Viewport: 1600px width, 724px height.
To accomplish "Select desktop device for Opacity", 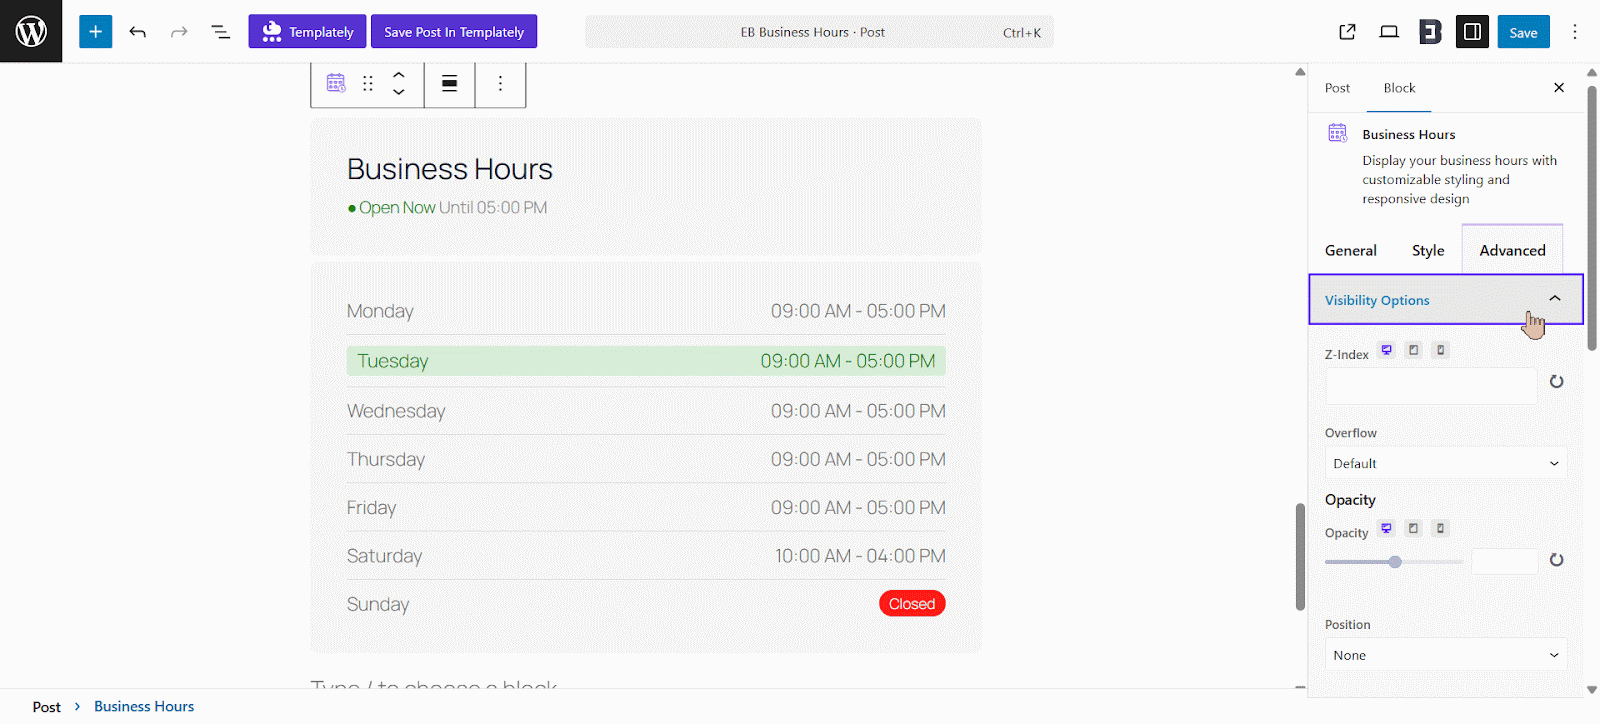I will [x=1386, y=528].
